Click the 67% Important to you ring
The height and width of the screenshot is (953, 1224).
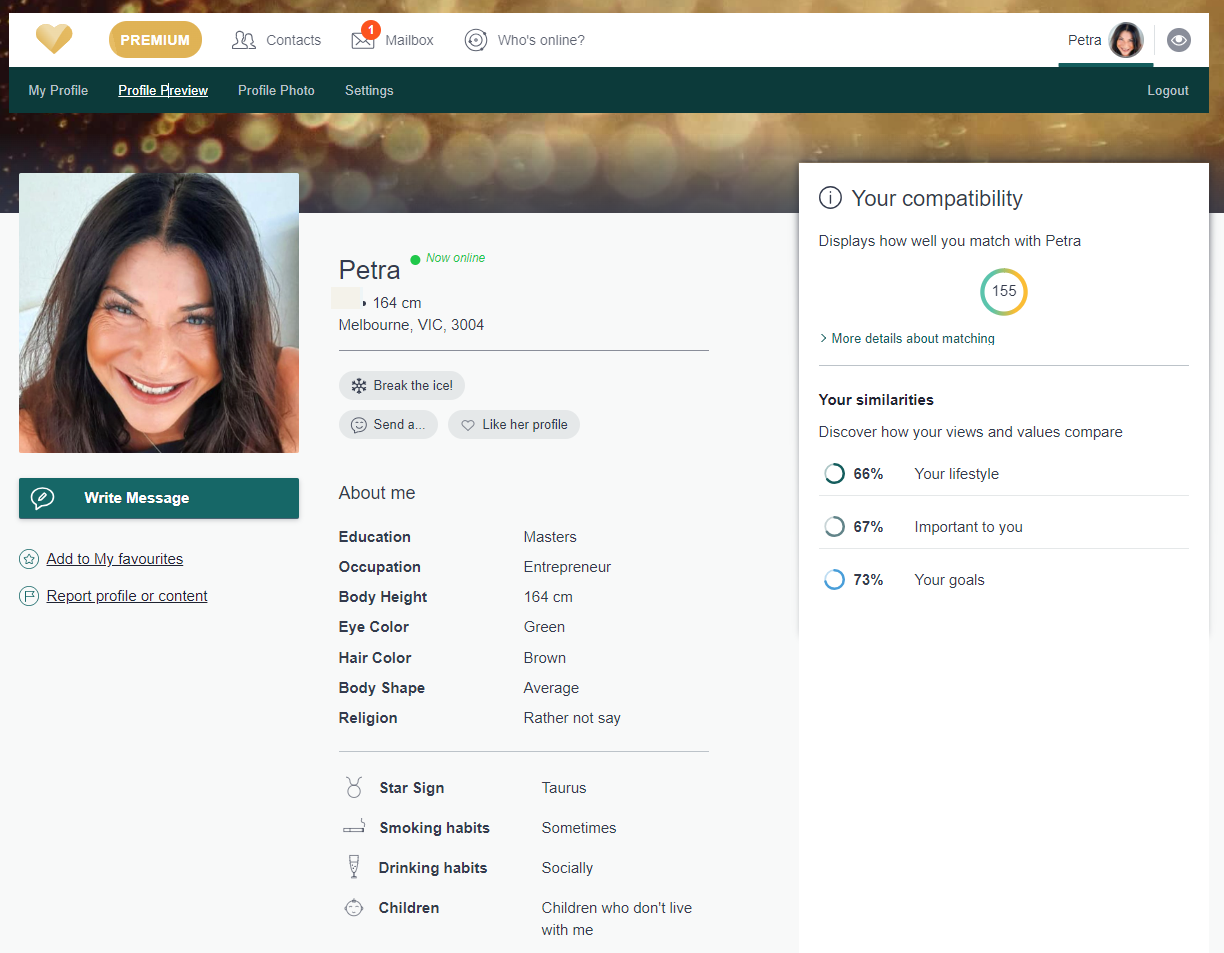click(x=834, y=527)
